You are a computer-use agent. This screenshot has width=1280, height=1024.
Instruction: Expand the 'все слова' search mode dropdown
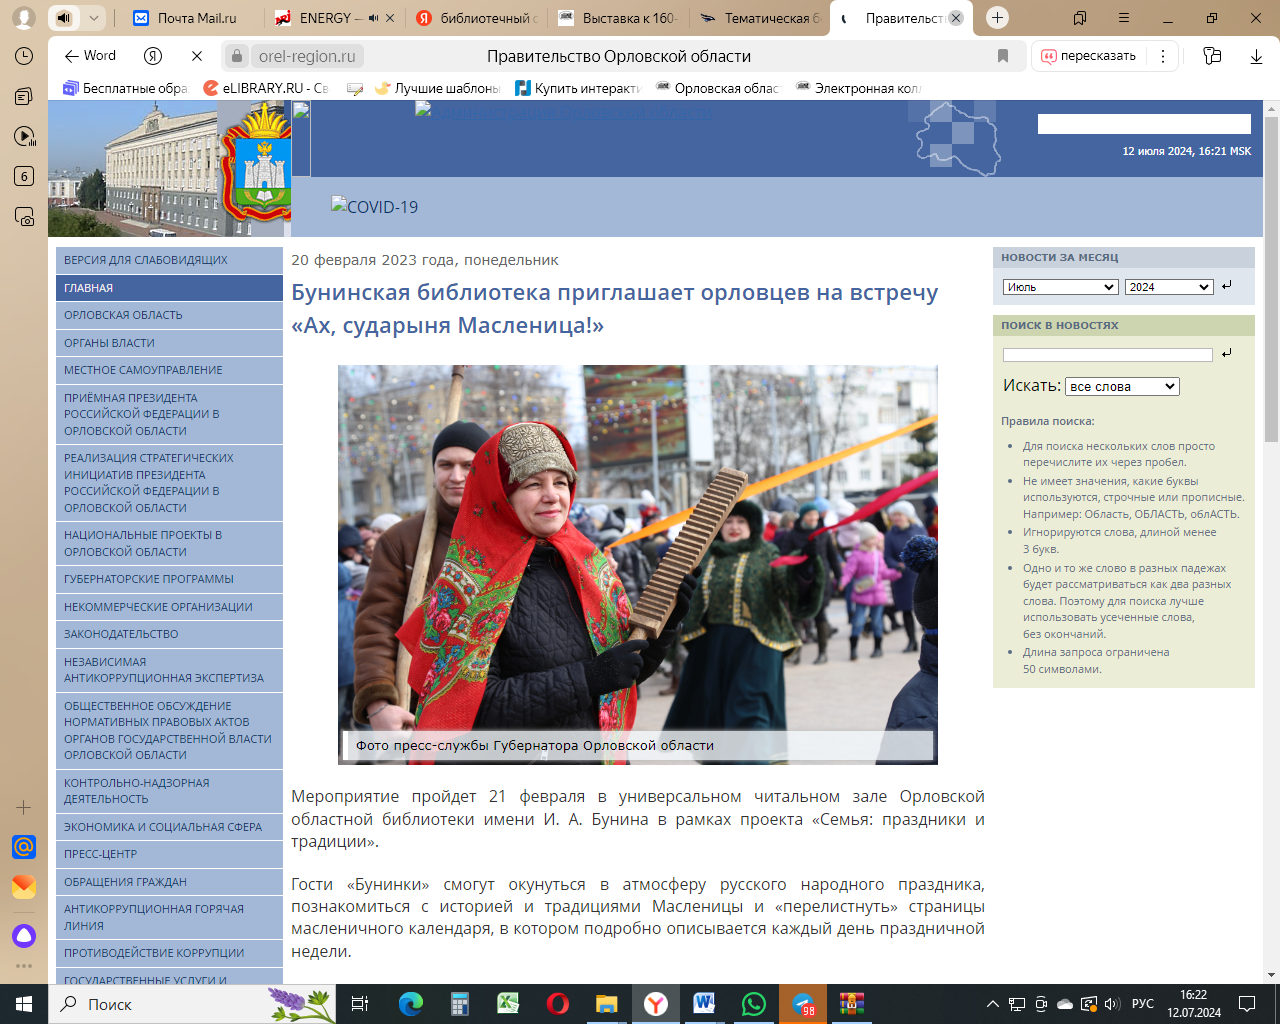[1122, 386]
